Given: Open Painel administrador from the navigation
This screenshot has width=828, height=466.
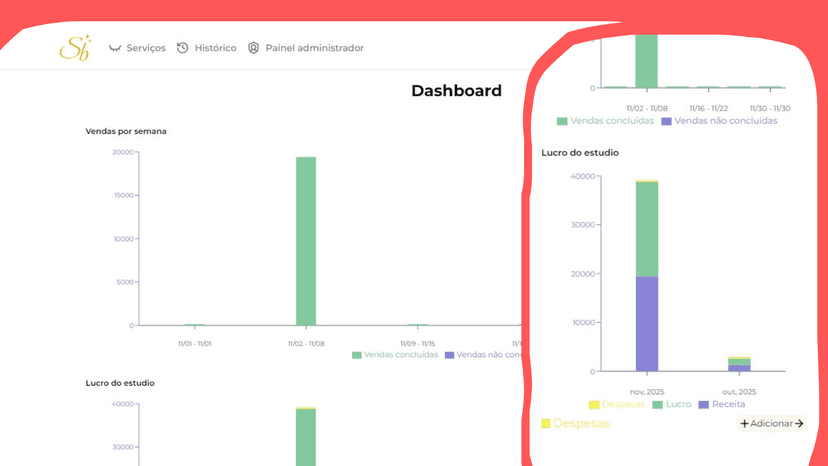Looking at the screenshot, I should pos(314,48).
